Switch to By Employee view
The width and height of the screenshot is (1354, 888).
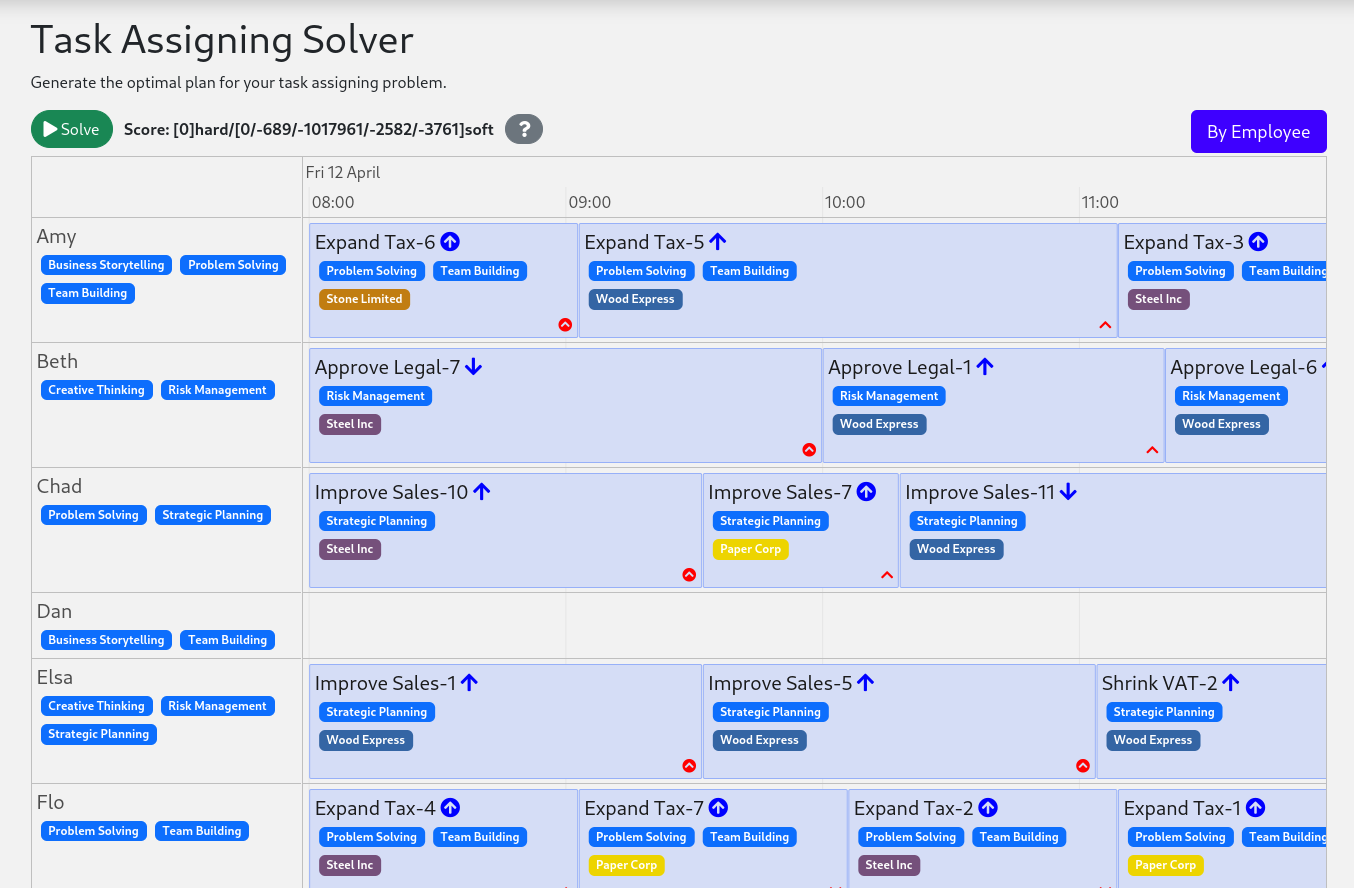(x=1258, y=131)
